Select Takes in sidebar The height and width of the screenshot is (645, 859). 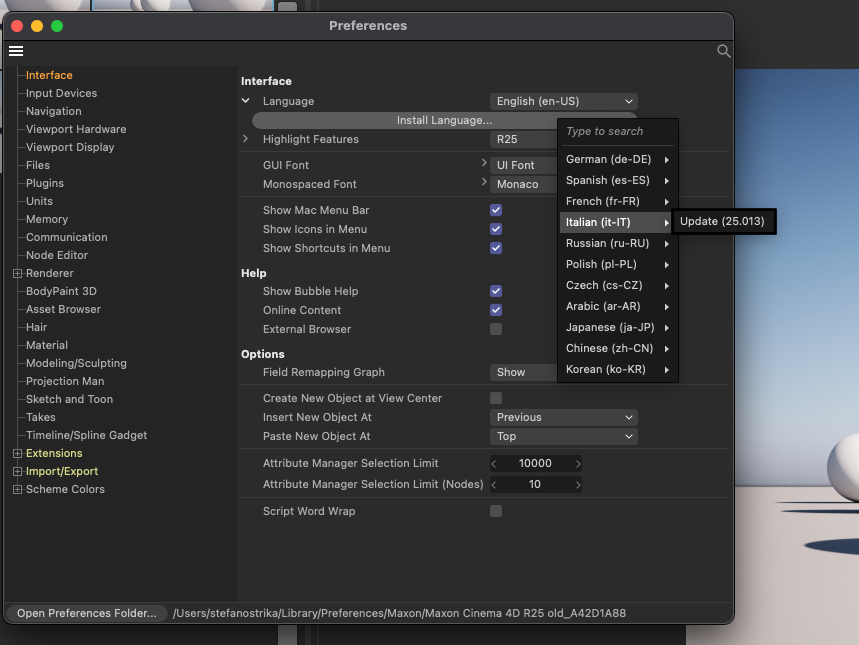(41, 417)
